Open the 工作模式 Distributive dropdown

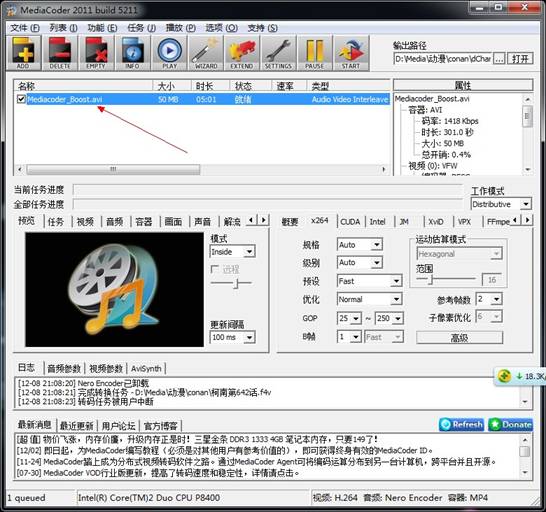(x=526, y=204)
